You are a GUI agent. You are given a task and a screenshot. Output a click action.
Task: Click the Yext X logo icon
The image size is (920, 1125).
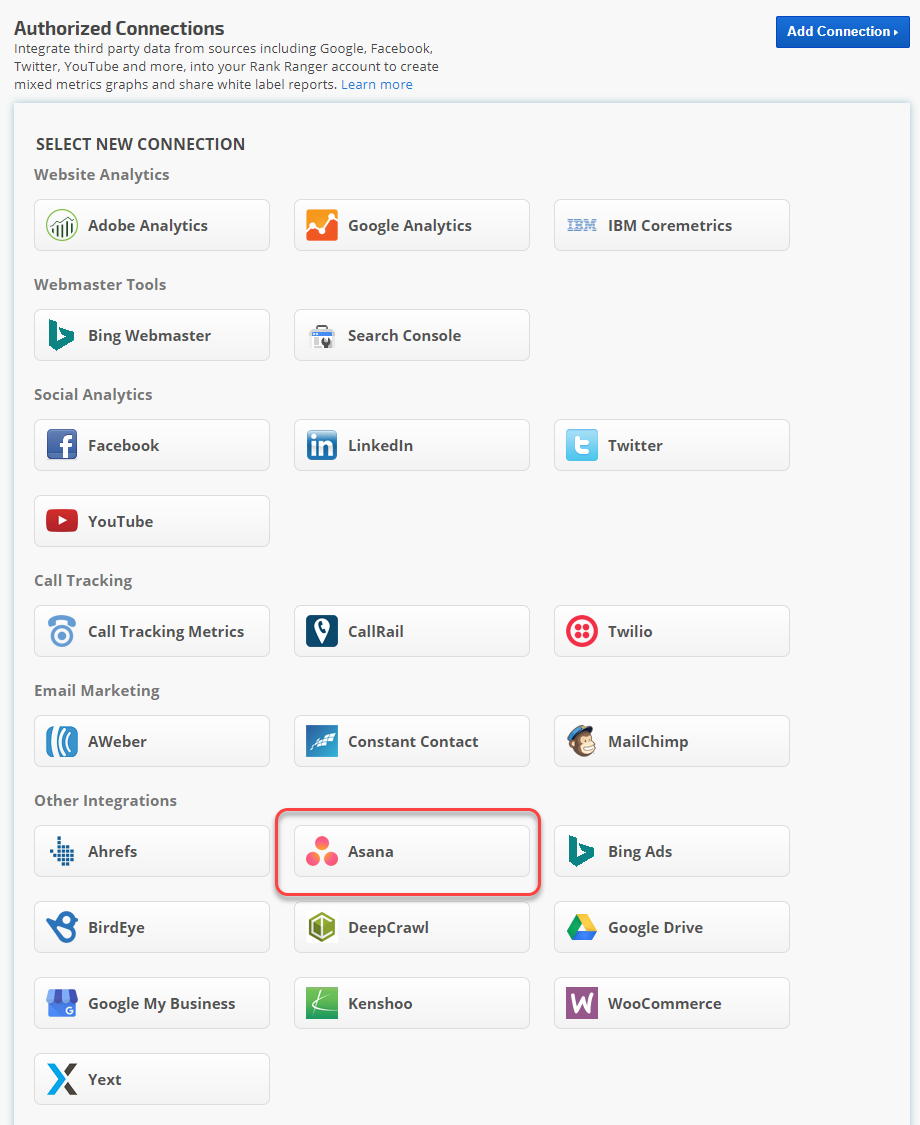pyautogui.click(x=62, y=1079)
